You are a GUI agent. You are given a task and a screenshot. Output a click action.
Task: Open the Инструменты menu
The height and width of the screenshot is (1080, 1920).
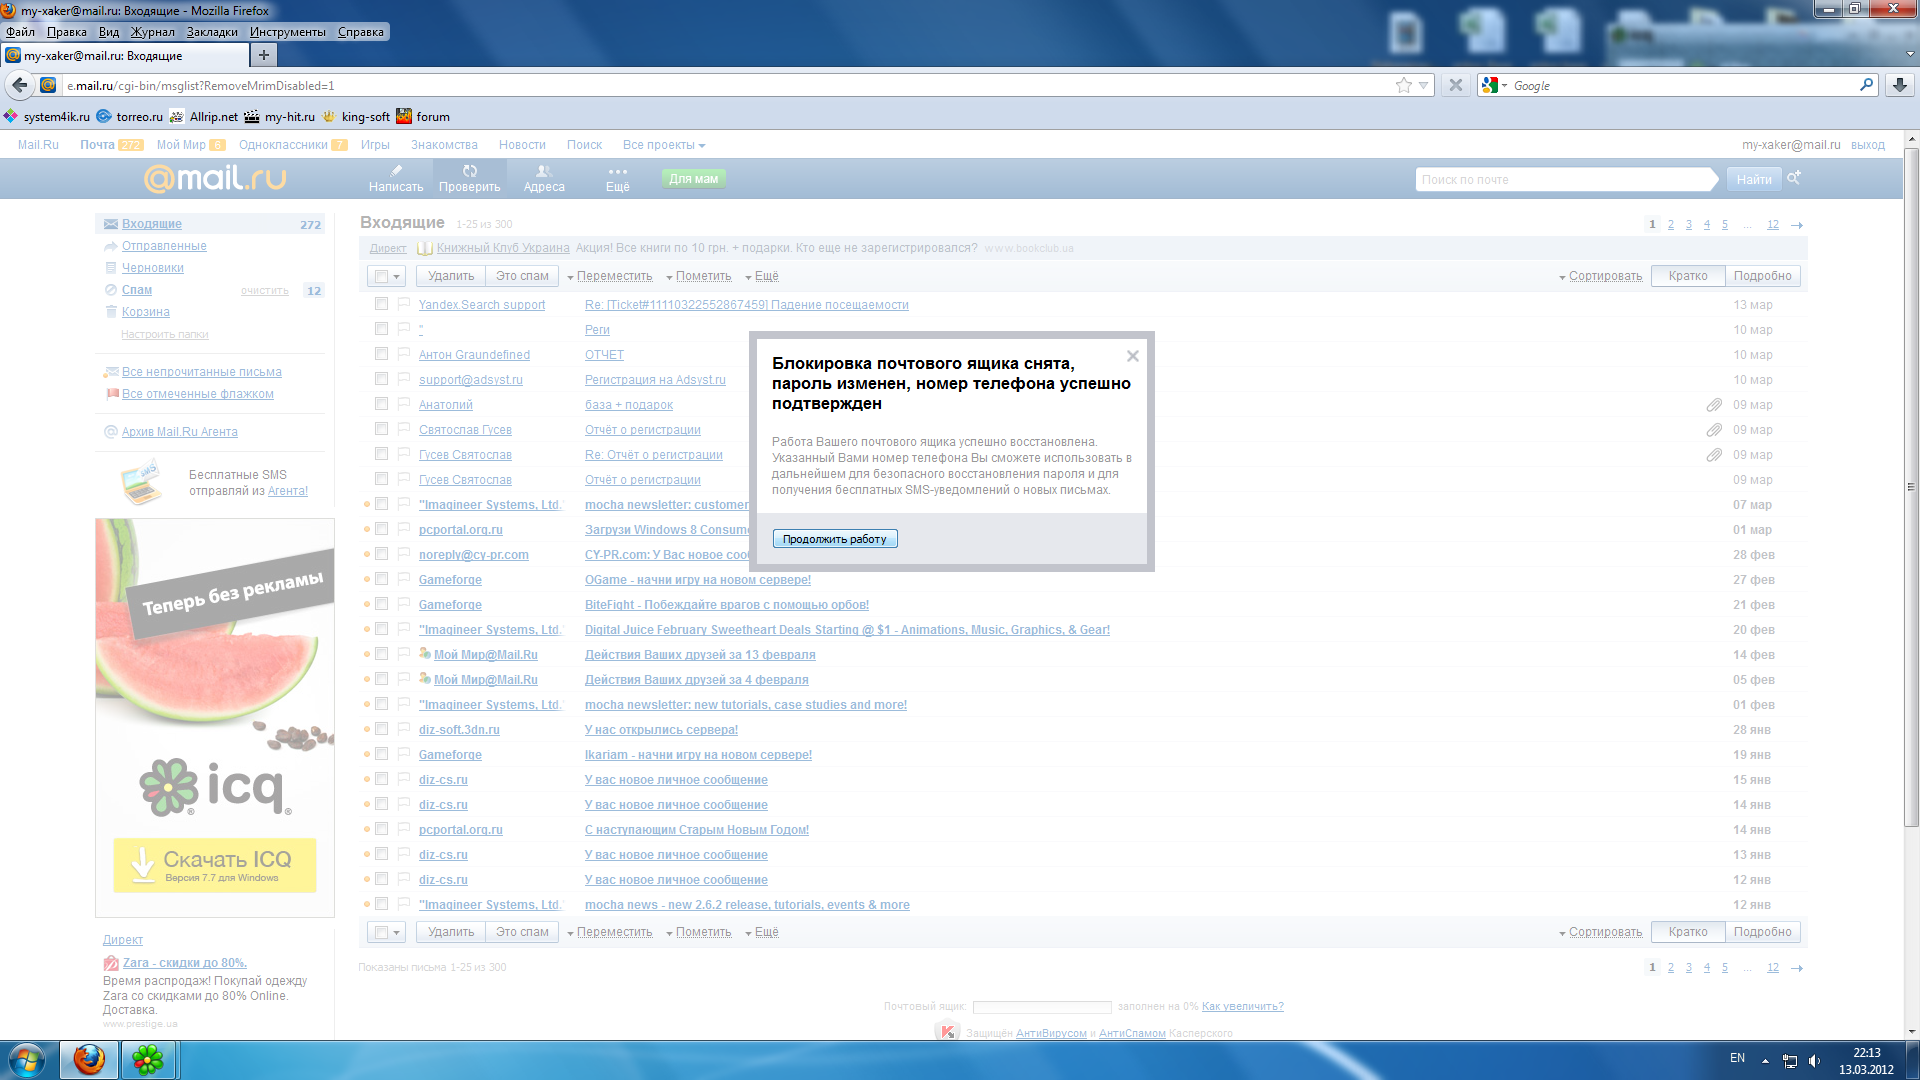tap(288, 32)
